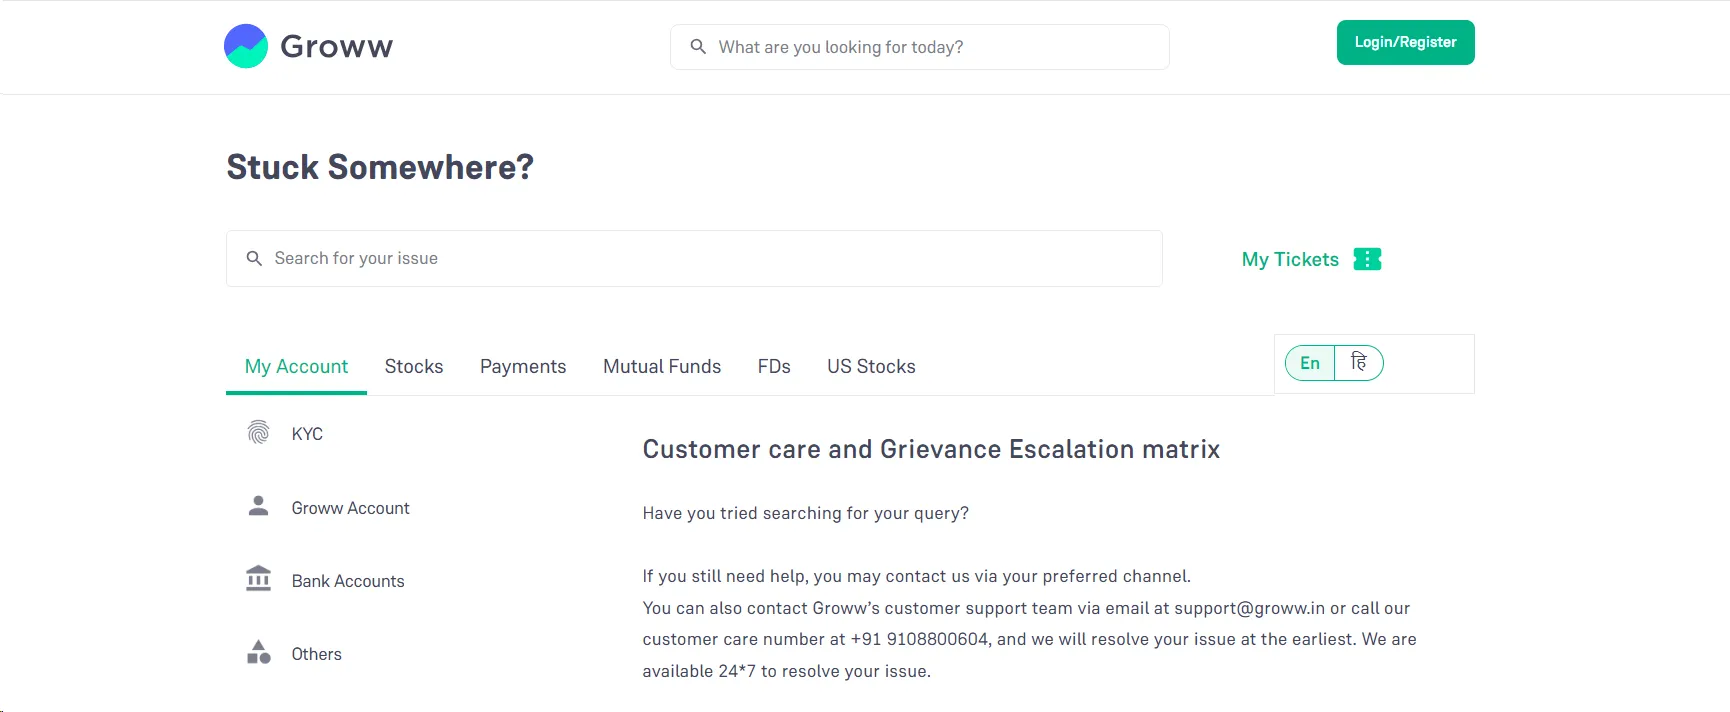
Task: Click the magnifier icon in issue search box
Action: point(254,258)
